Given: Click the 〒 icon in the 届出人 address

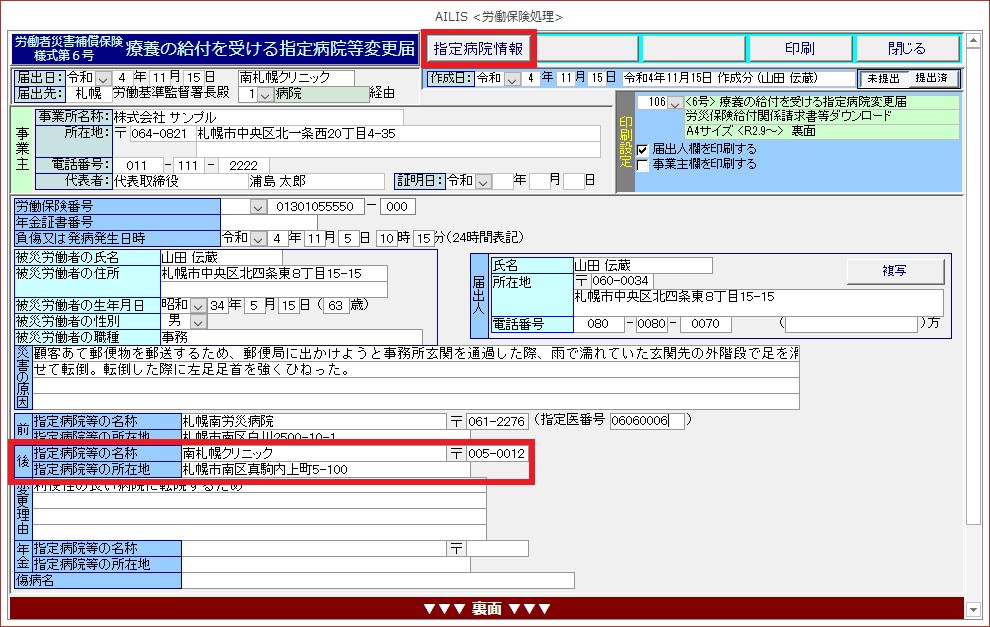Looking at the screenshot, I should [581, 281].
